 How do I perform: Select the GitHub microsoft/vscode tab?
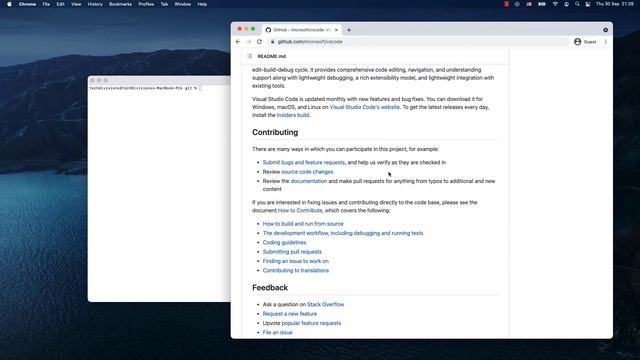pyautogui.click(x=302, y=30)
